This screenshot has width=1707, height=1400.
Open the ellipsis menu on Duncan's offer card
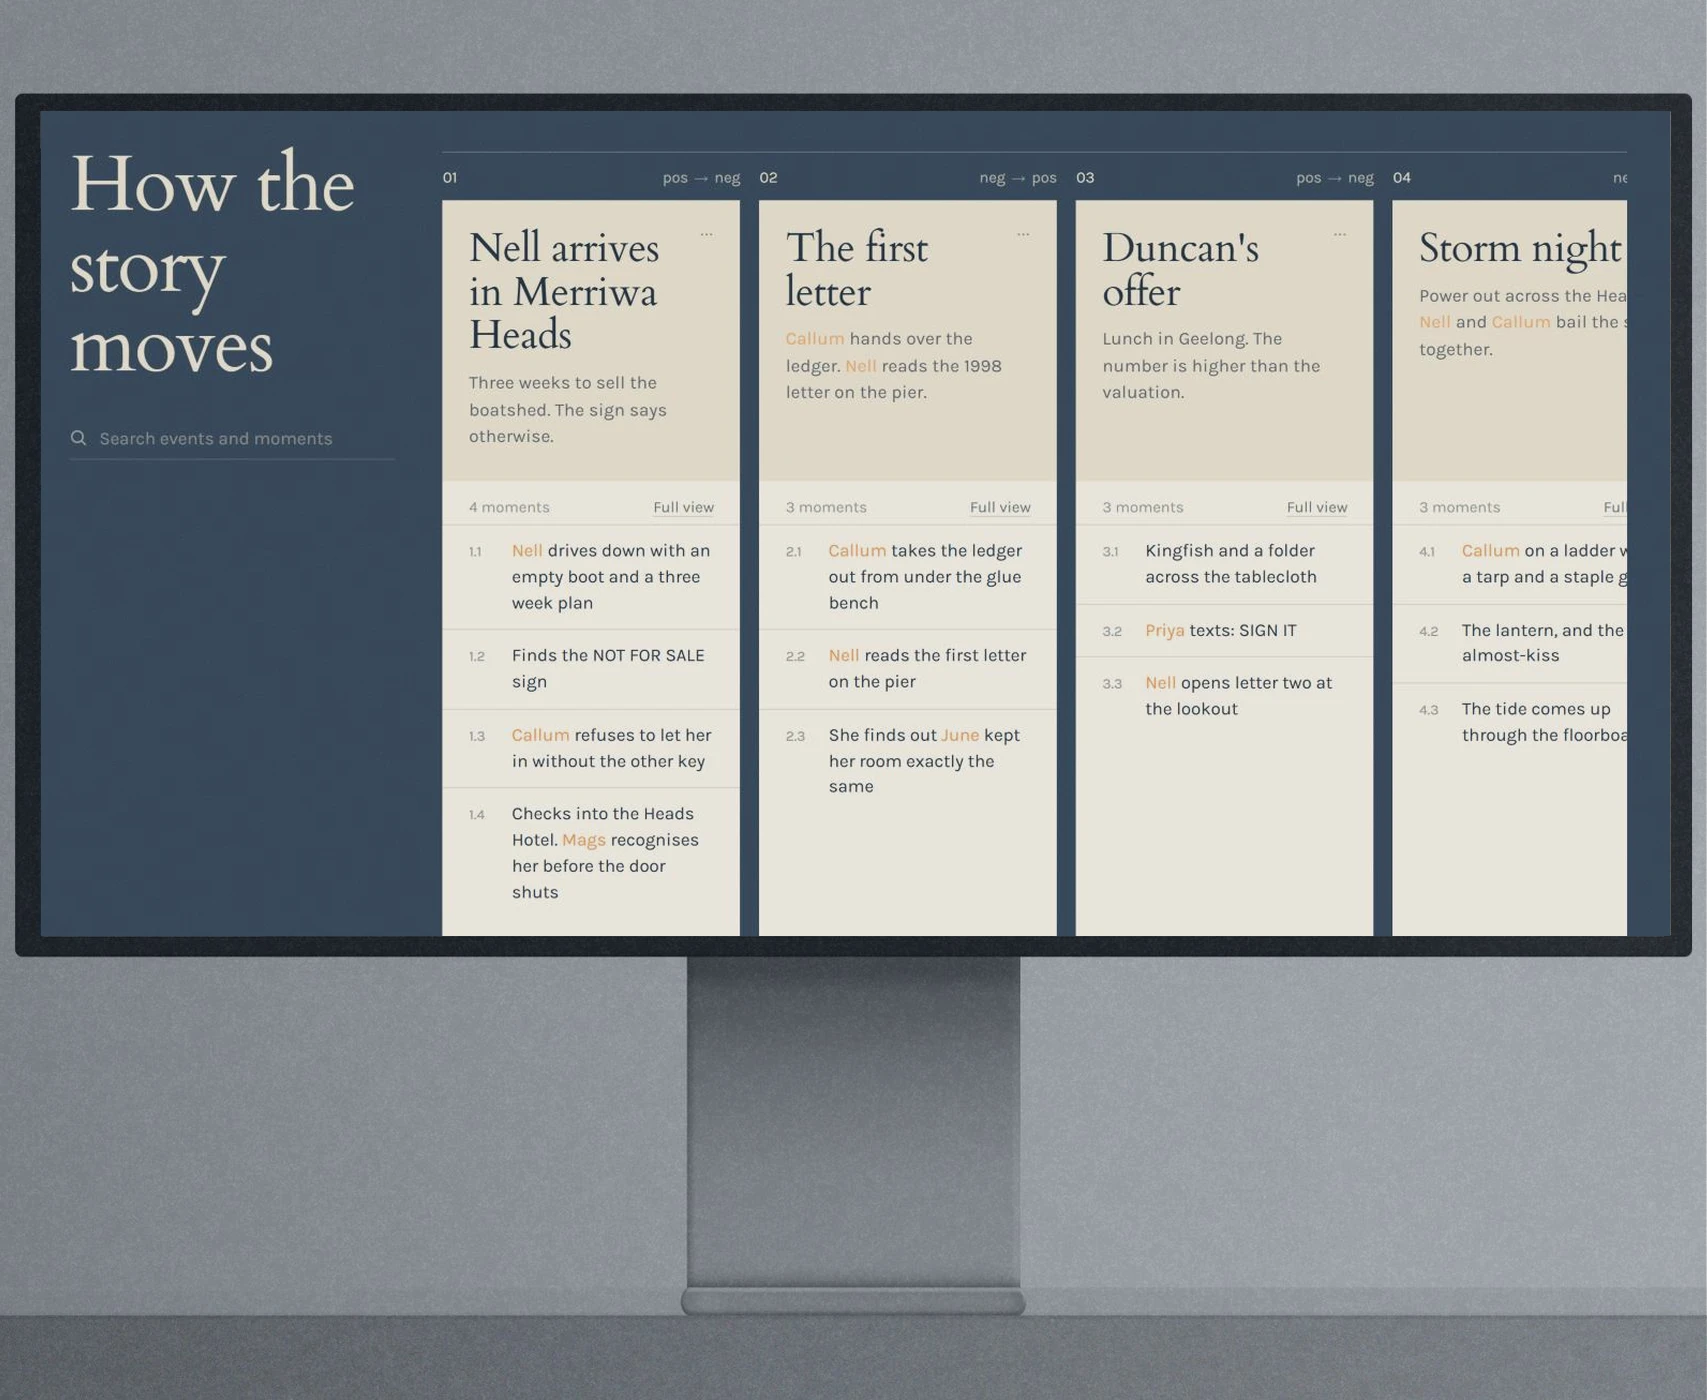coord(1340,234)
